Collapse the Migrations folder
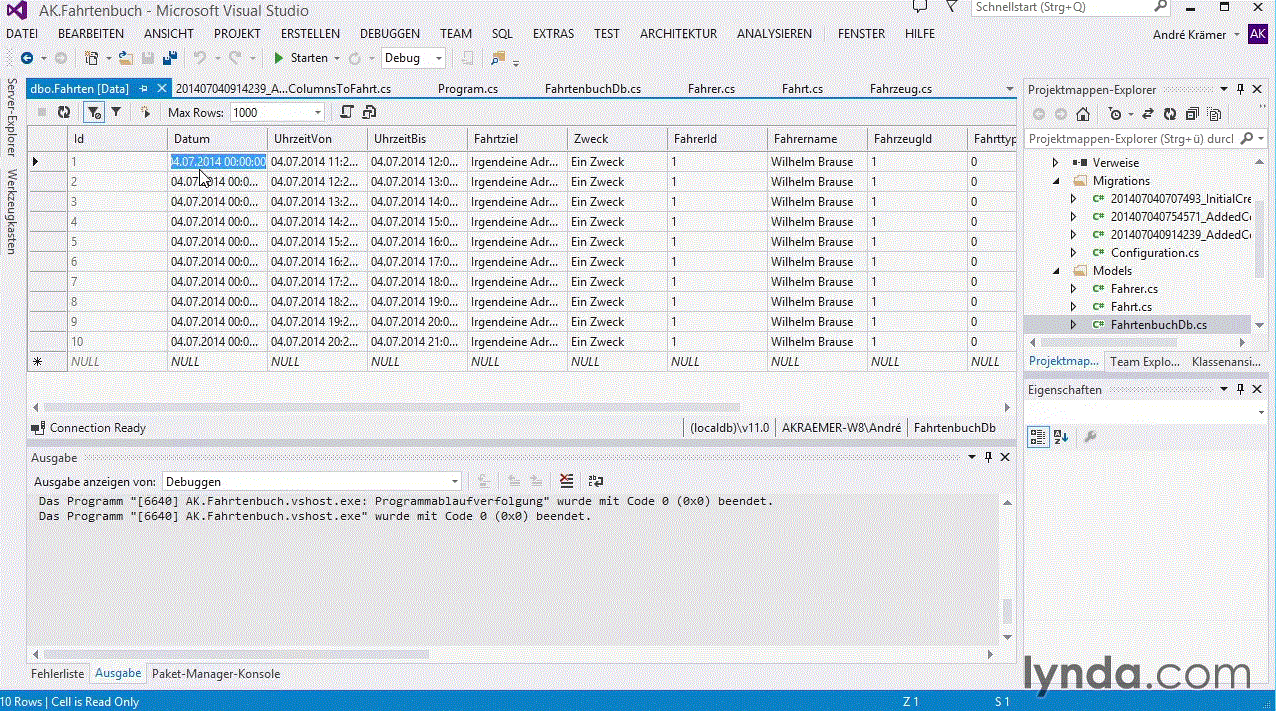Screen dimensions: 1276x711 point(1055,181)
